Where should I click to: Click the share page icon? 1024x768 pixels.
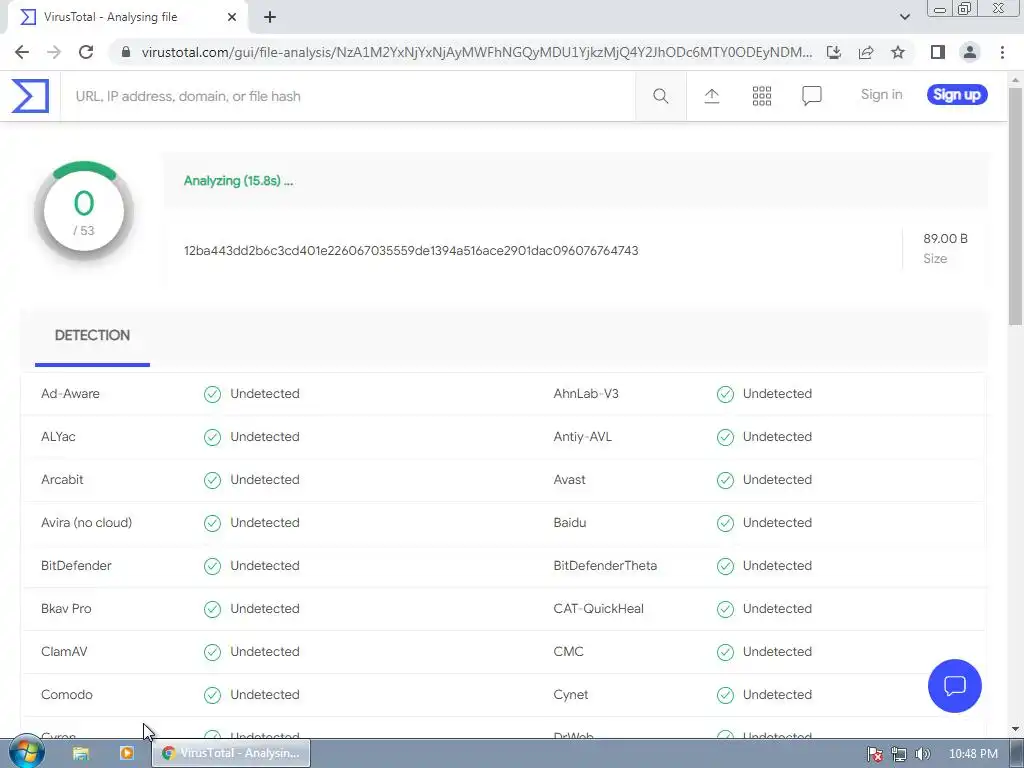[x=866, y=52]
